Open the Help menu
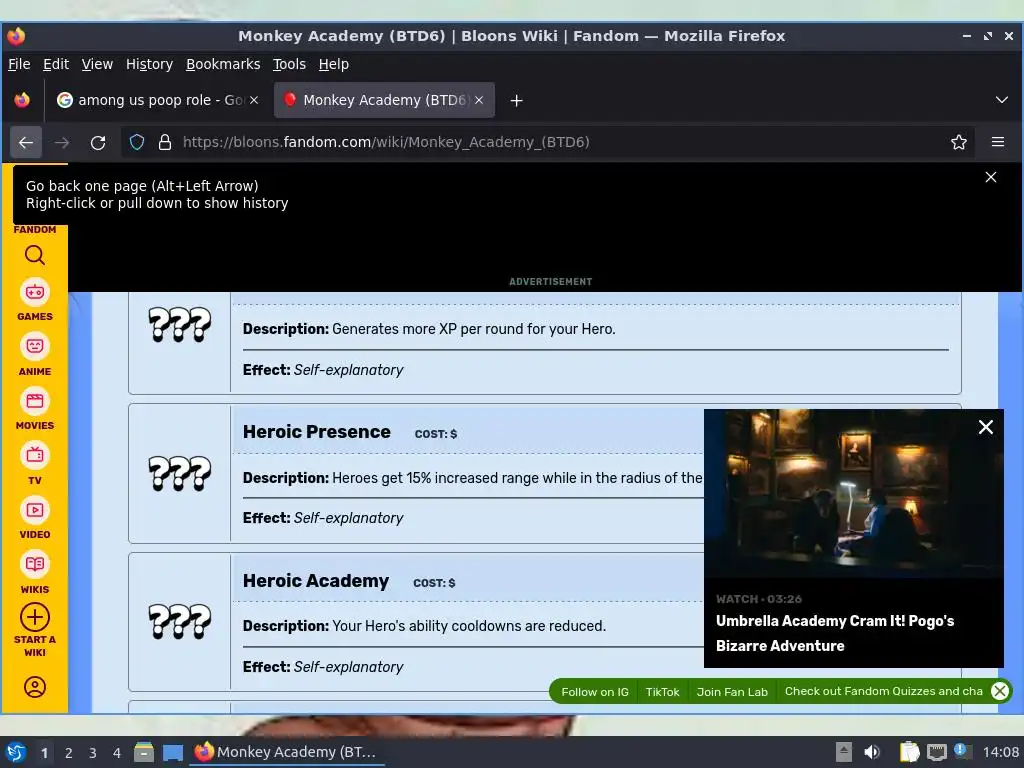Screen dimensions: 1024x768 [x=334, y=64]
